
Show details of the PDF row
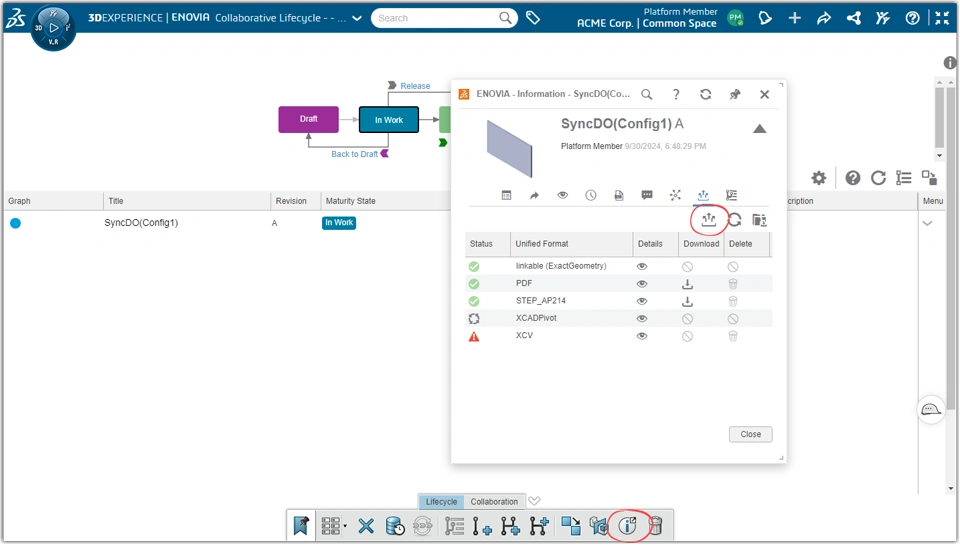point(642,284)
